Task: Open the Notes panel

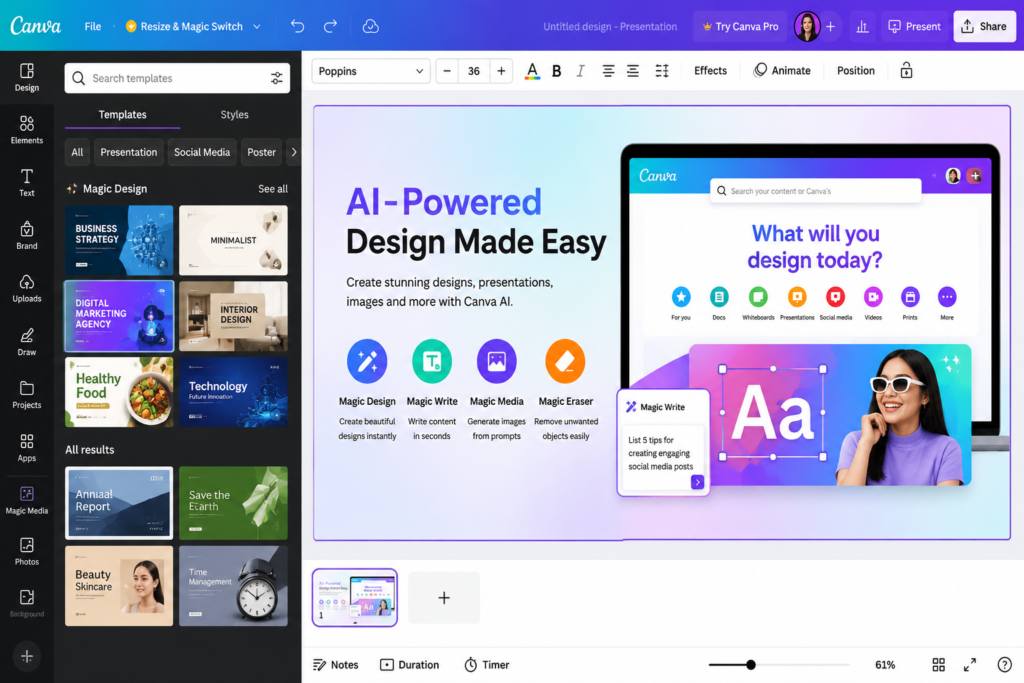Action: 336,665
